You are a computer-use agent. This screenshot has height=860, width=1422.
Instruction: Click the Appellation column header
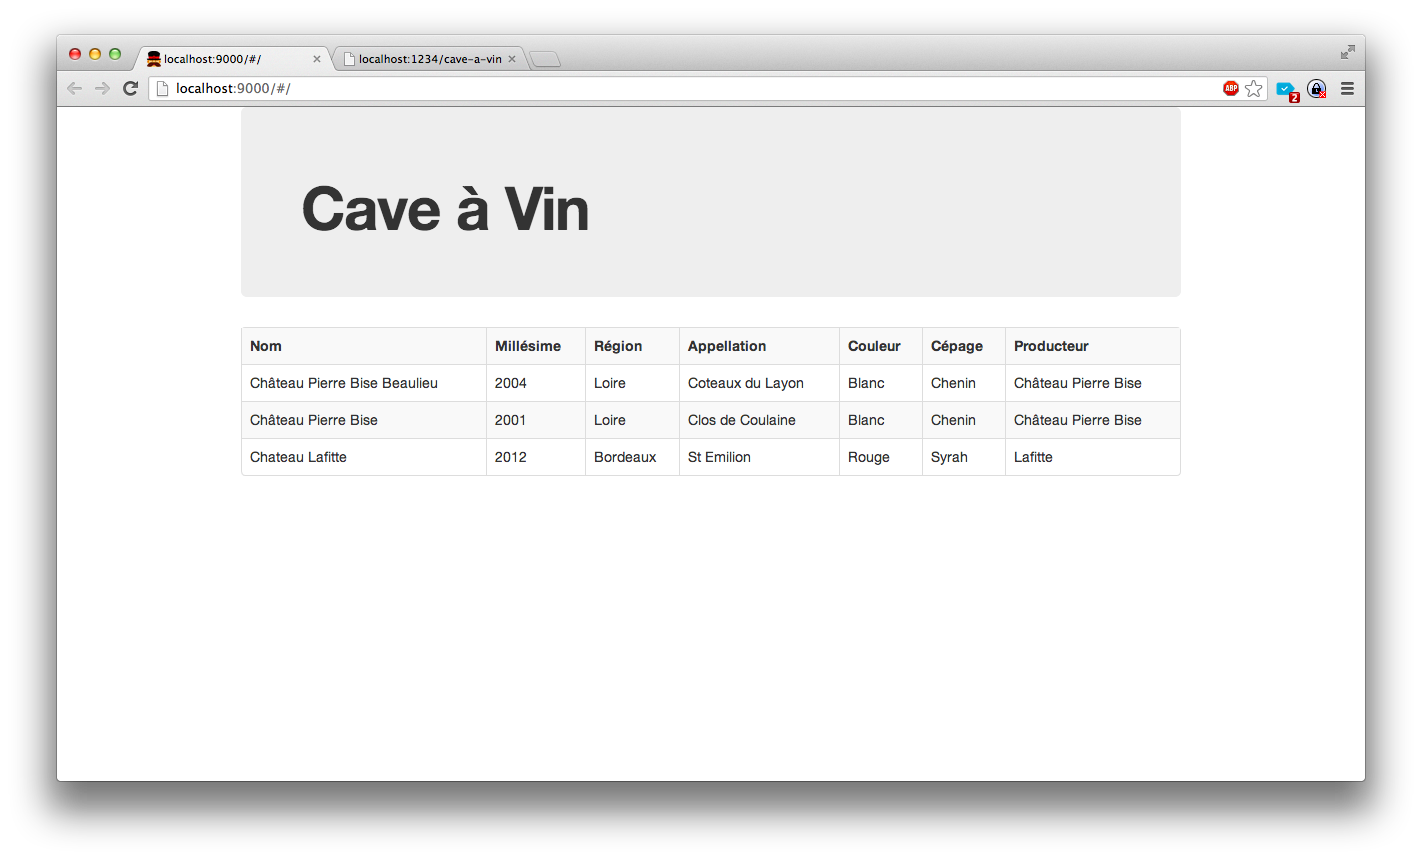click(759, 346)
